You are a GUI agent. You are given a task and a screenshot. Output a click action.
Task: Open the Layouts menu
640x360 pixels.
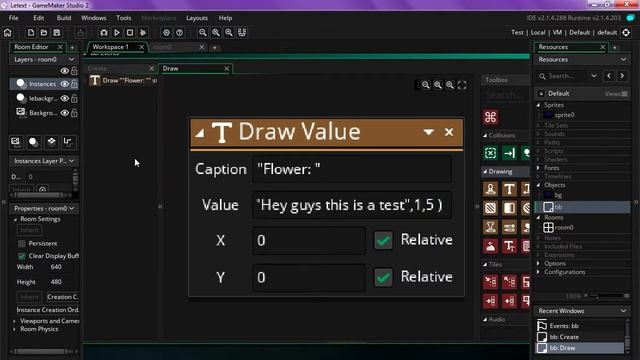click(x=197, y=18)
